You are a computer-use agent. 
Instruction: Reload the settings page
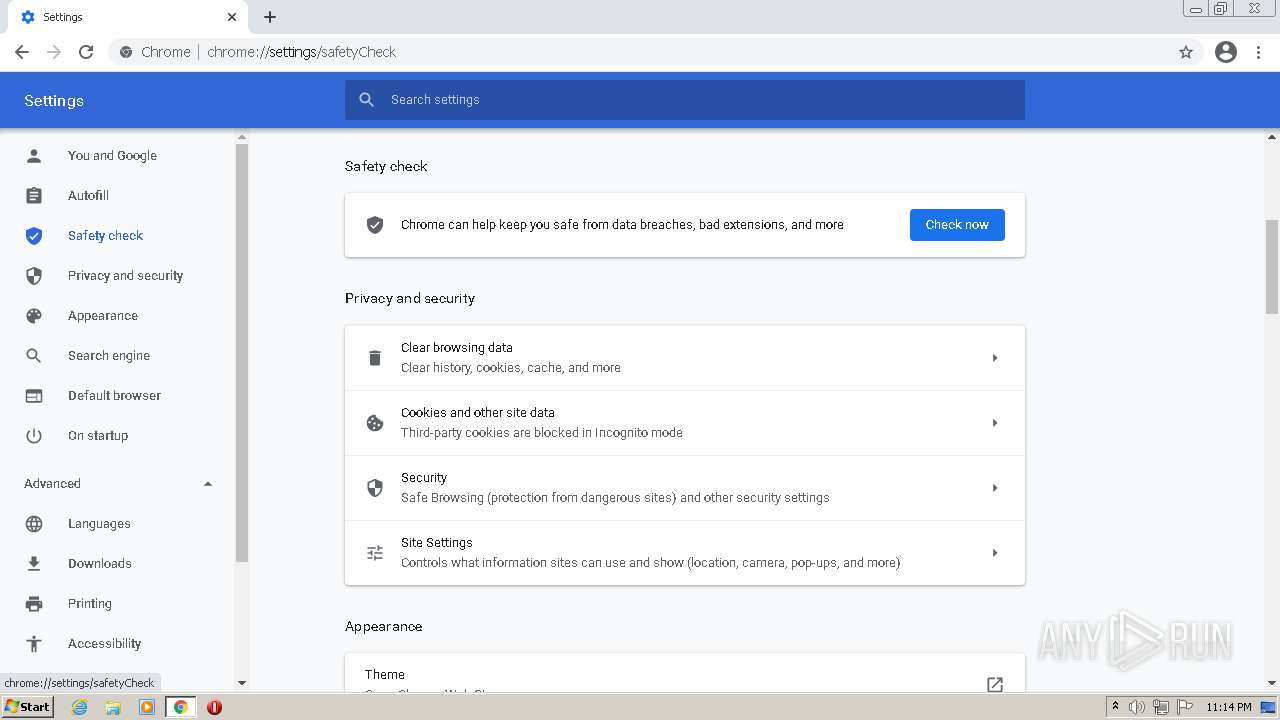(x=86, y=52)
